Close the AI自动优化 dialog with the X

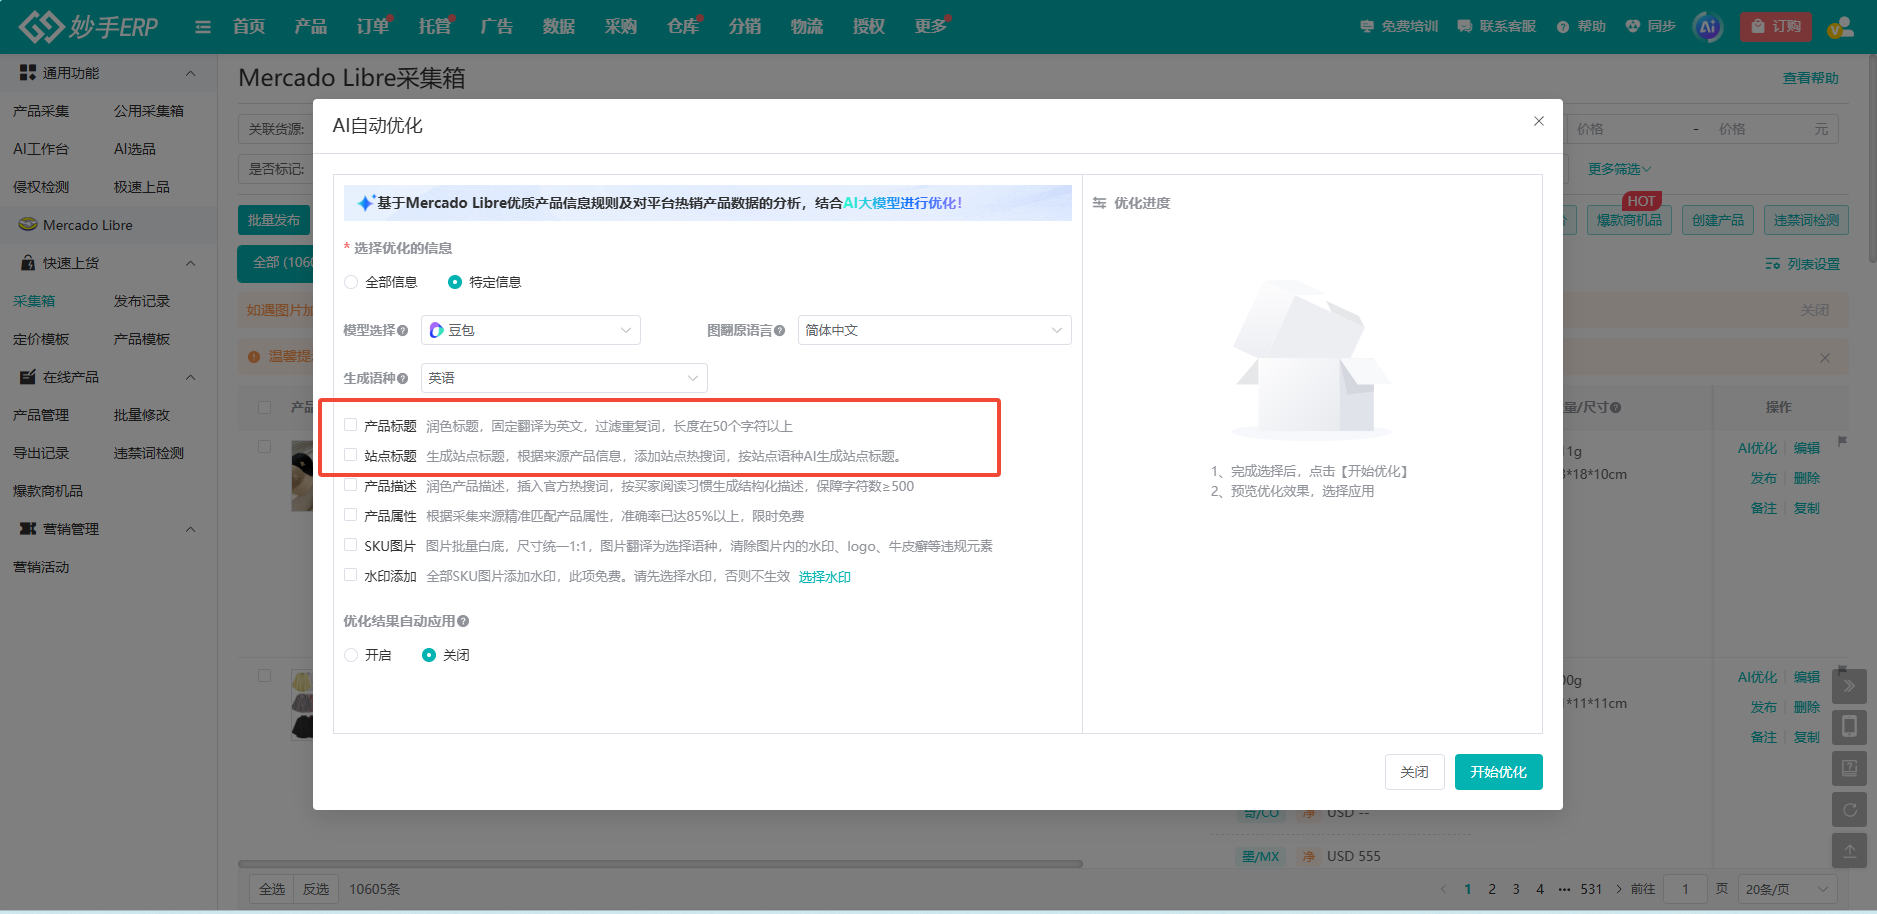point(1539,121)
